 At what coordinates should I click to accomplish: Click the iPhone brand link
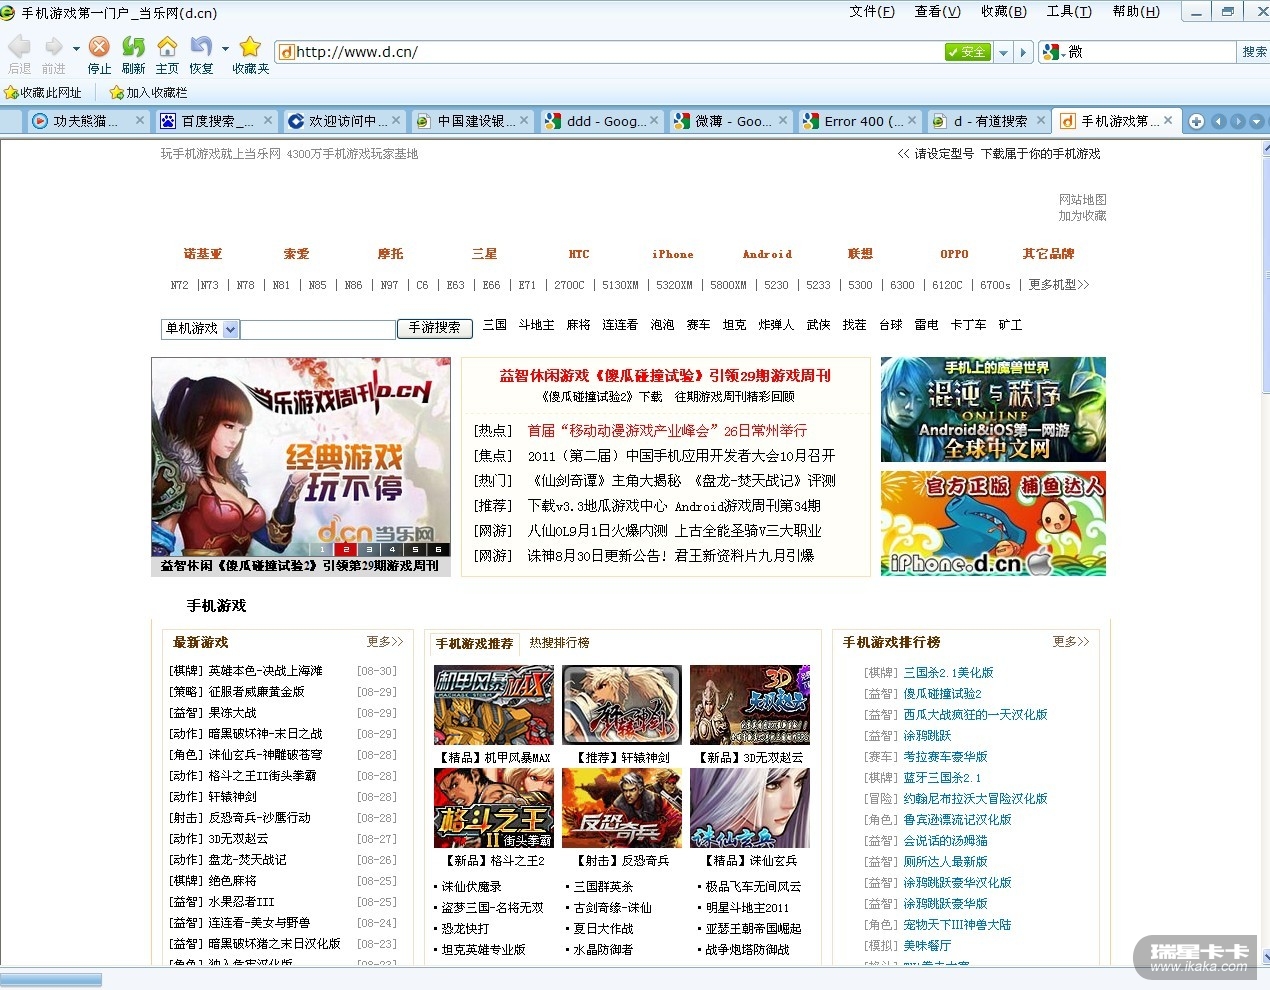(x=673, y=254)
